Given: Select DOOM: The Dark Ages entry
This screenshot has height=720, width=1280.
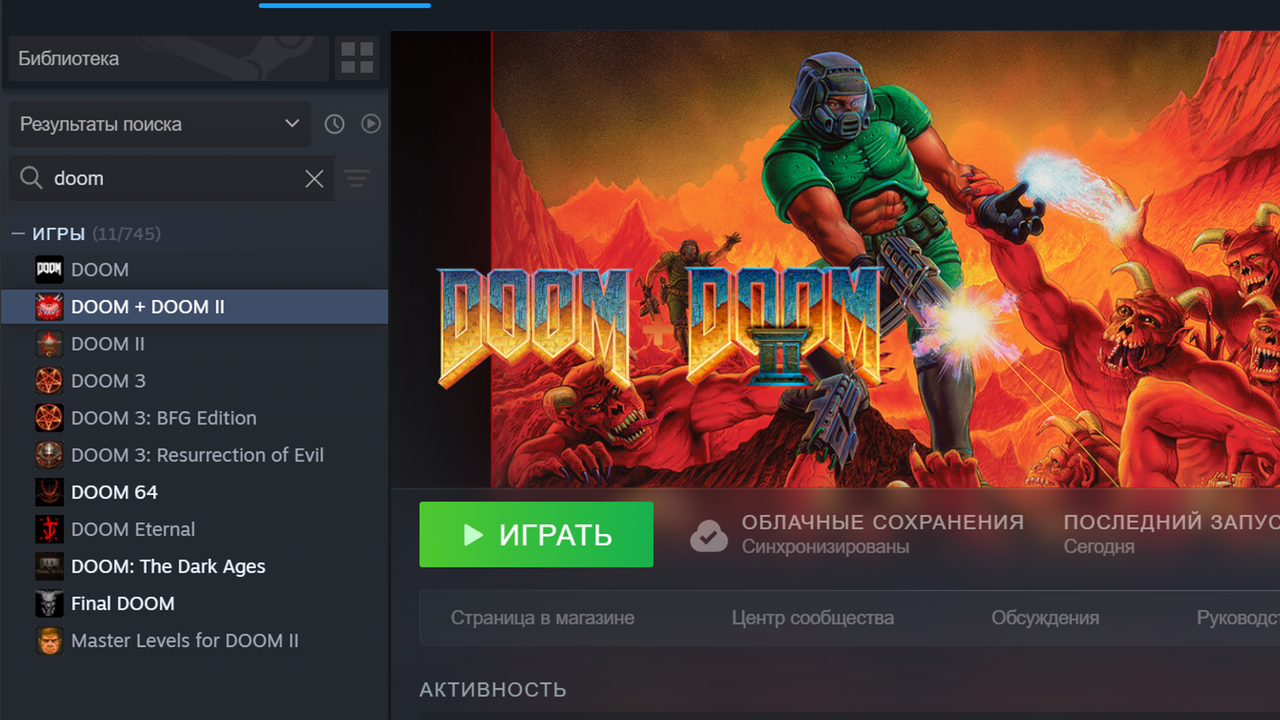Looking at the screenshot, I should 194,566.
